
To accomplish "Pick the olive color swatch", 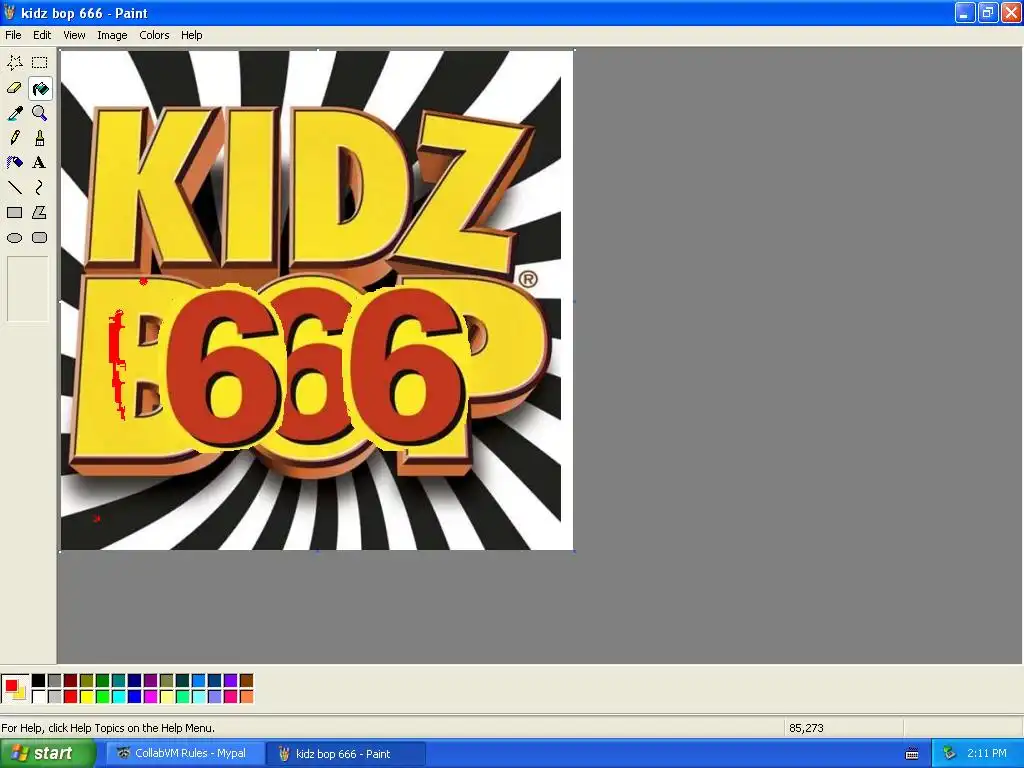I will (87, 681).
